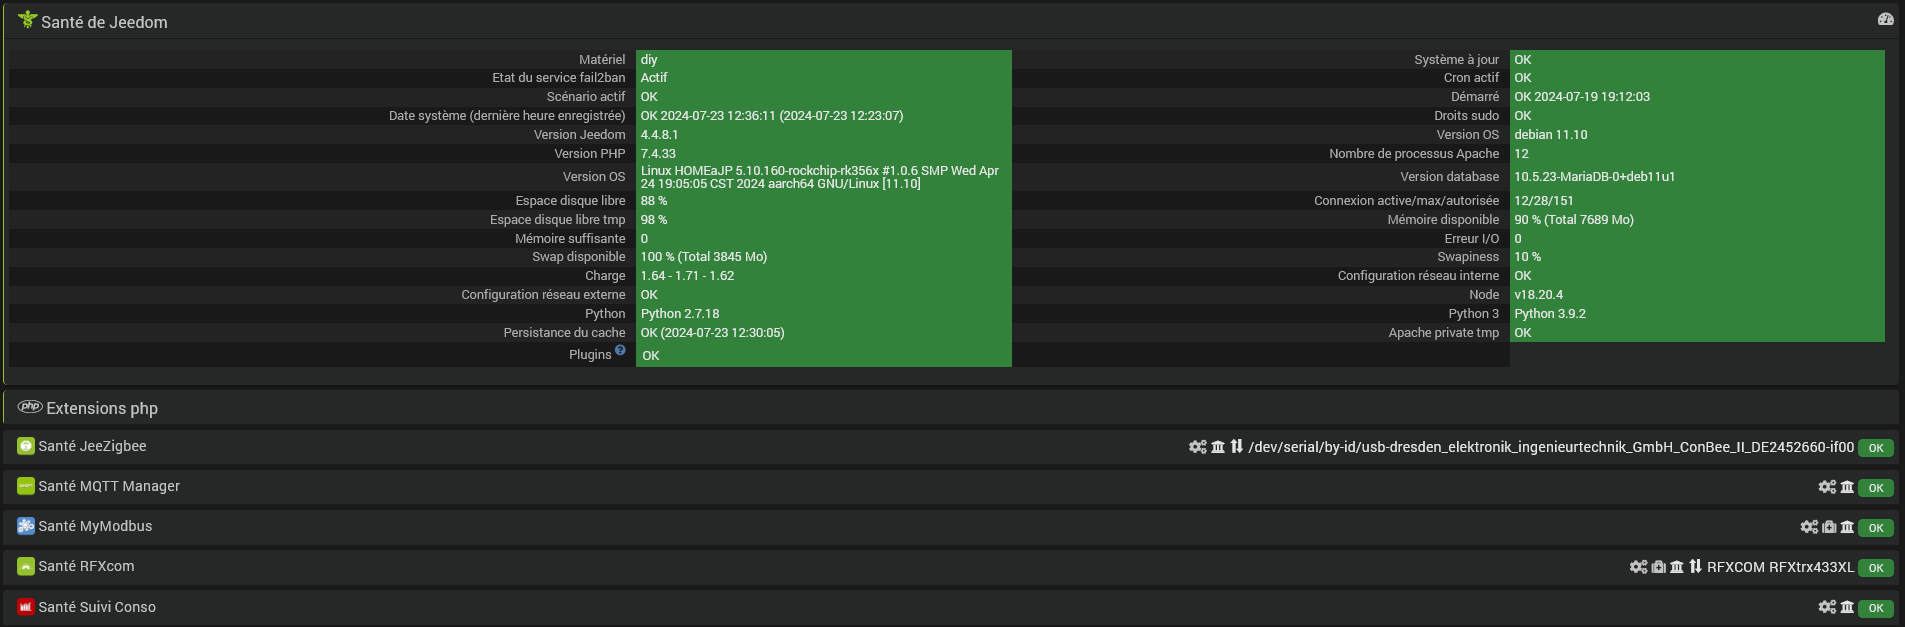
Task: Collapse the Santé de Jeedom panel header
Action: pos(104,22)
